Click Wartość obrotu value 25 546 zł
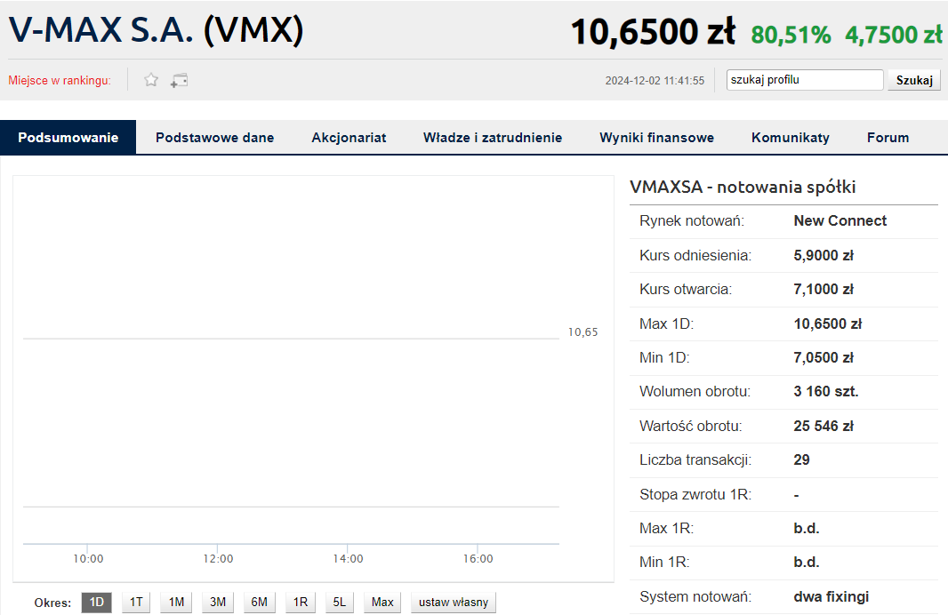Viewport: 948px width, 615px height. coord(823,426)
